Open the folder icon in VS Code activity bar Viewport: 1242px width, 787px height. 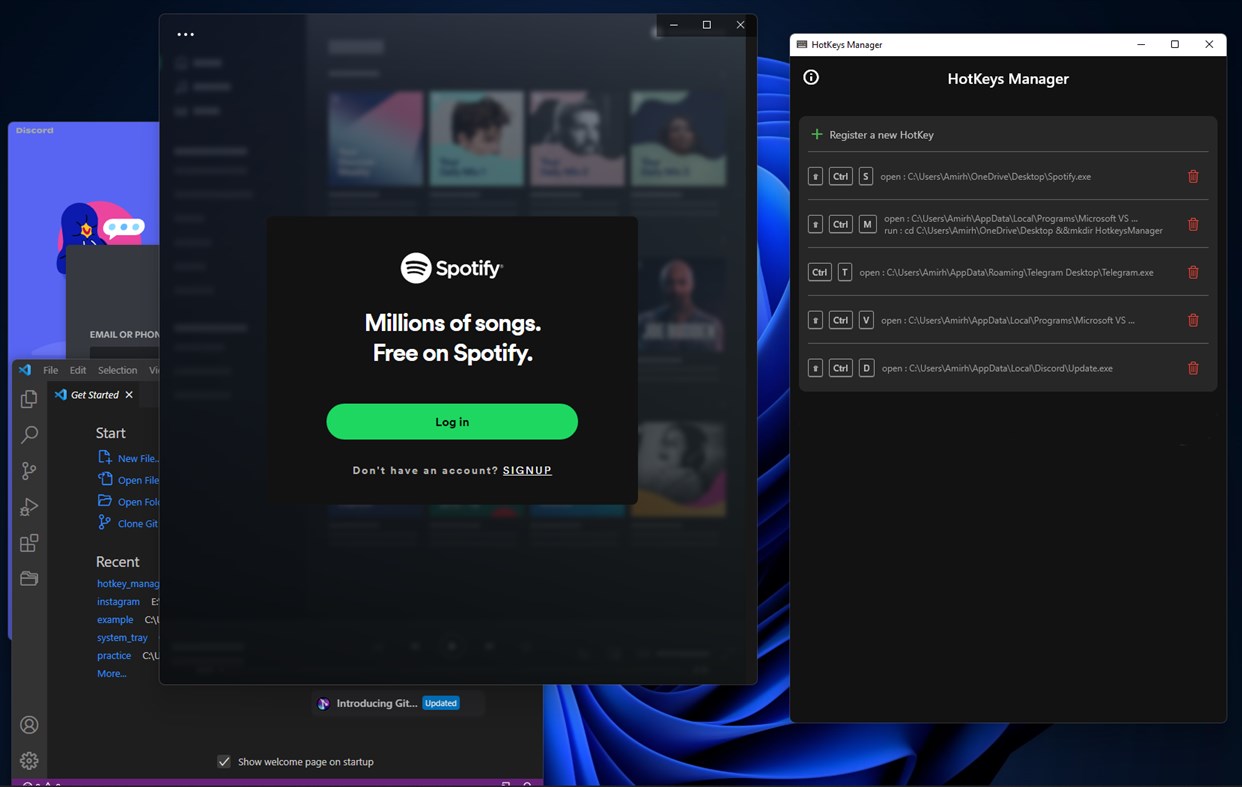29,578
